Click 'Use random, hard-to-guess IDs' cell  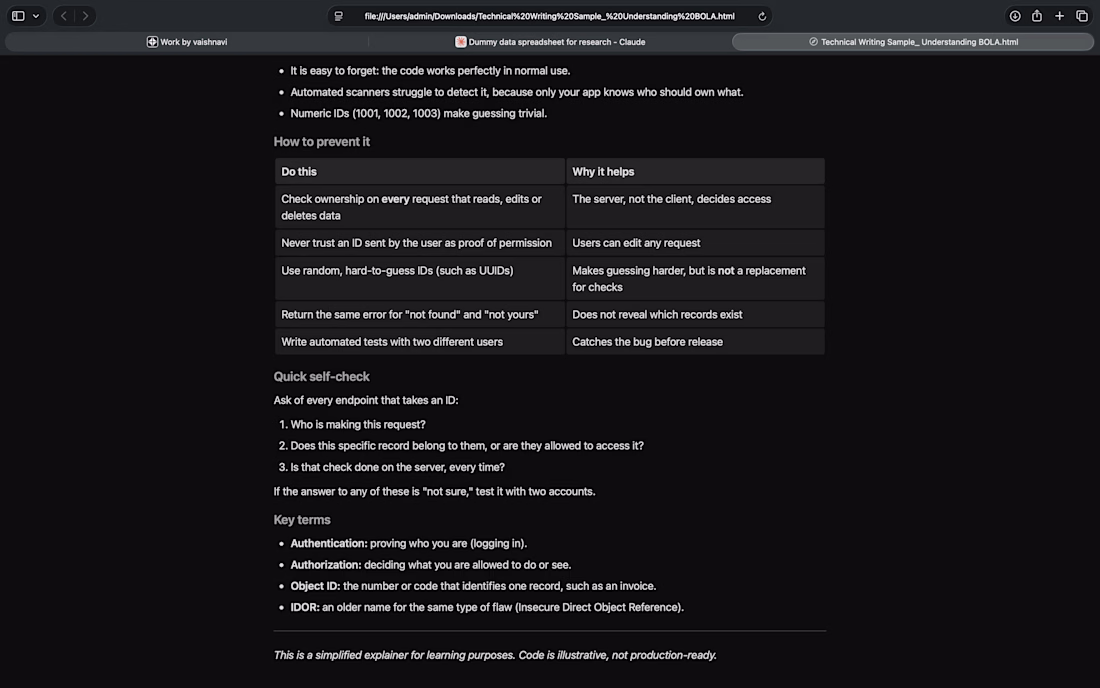point(420,279)
